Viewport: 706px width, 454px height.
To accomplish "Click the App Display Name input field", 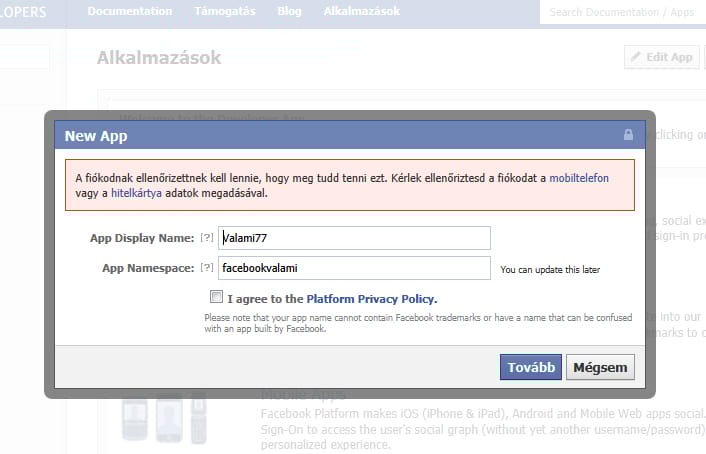I will click(354, 238).
